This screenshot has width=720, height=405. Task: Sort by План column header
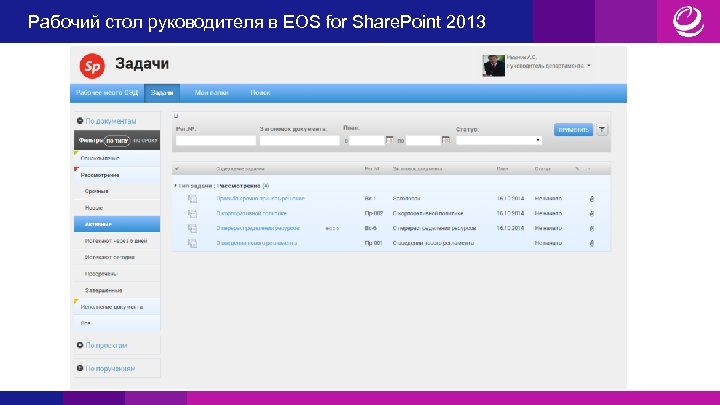point(502,169)
